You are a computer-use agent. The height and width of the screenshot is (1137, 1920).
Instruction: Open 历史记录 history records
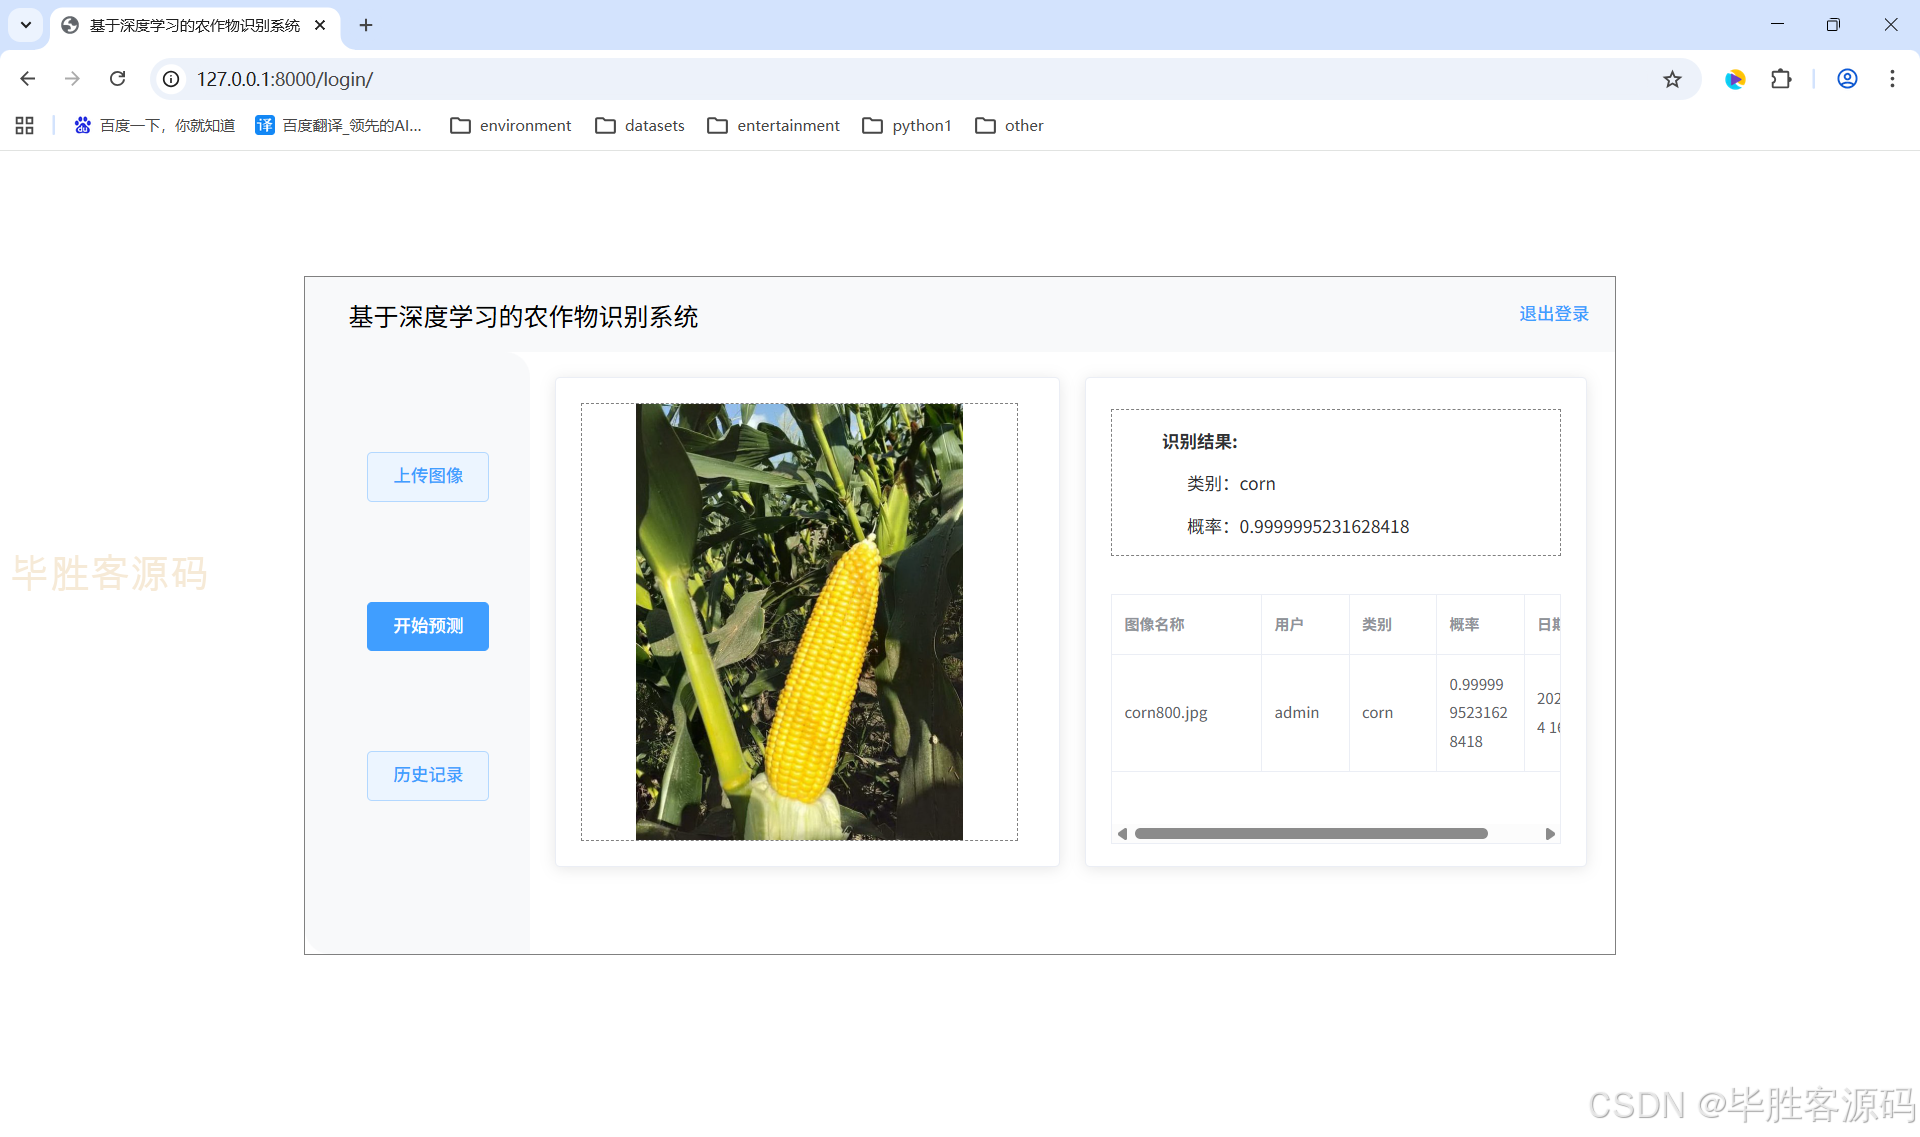(x=428, y=775)
